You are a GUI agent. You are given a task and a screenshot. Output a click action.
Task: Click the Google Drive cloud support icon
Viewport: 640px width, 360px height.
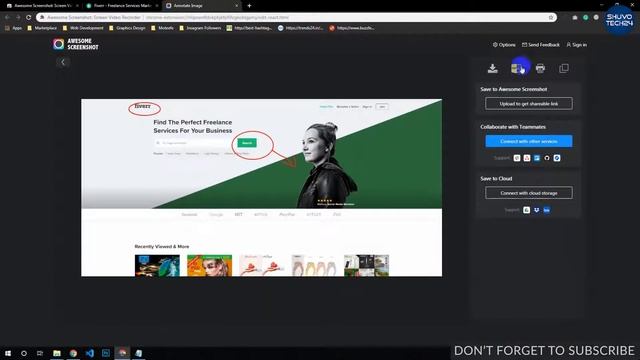pyautogui.click(x=527, y=210)
